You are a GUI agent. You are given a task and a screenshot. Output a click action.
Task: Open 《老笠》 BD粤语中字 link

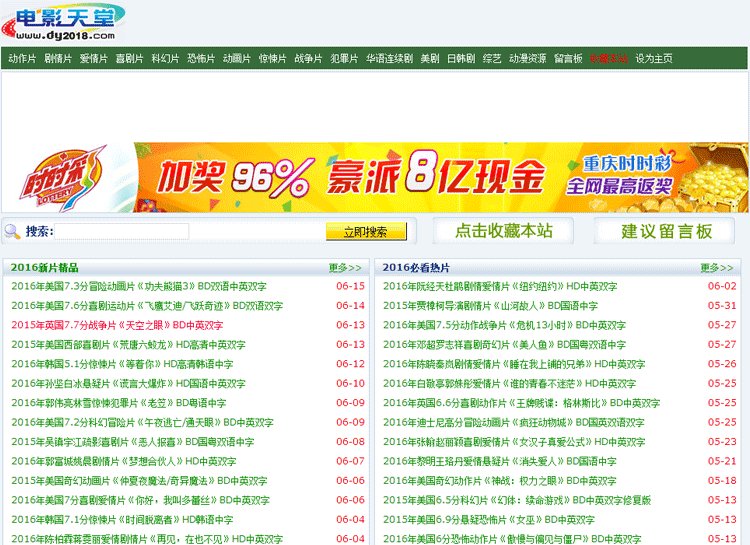(x=119, y=403)
